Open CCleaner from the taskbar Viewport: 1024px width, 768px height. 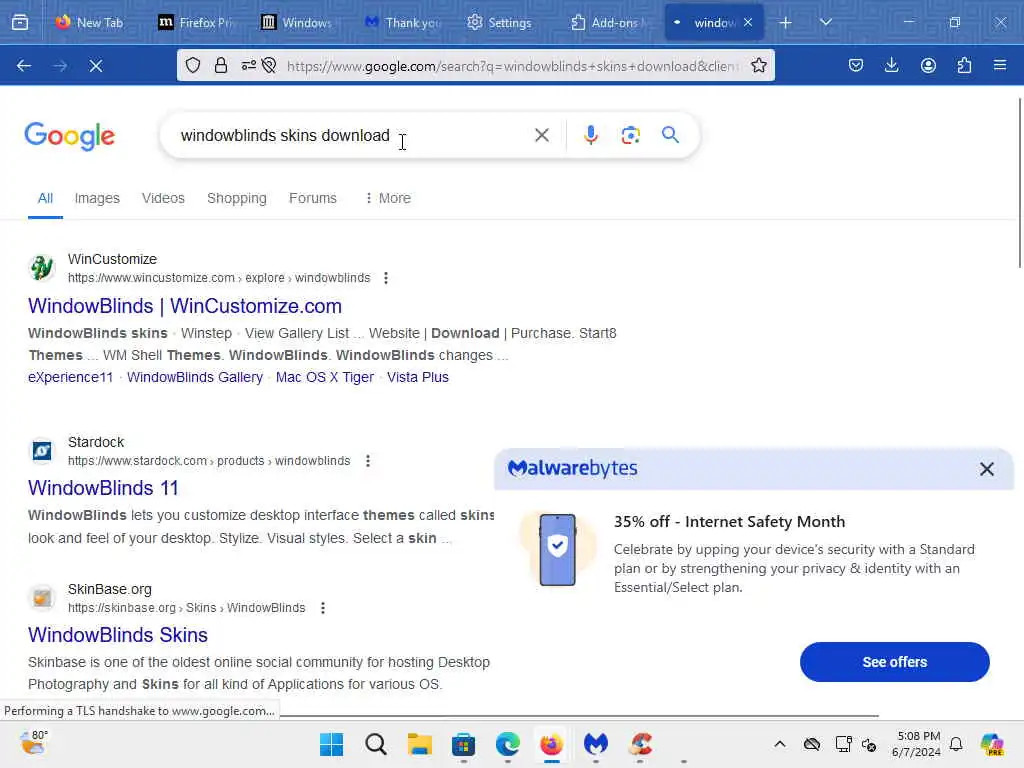pos(640,744)
